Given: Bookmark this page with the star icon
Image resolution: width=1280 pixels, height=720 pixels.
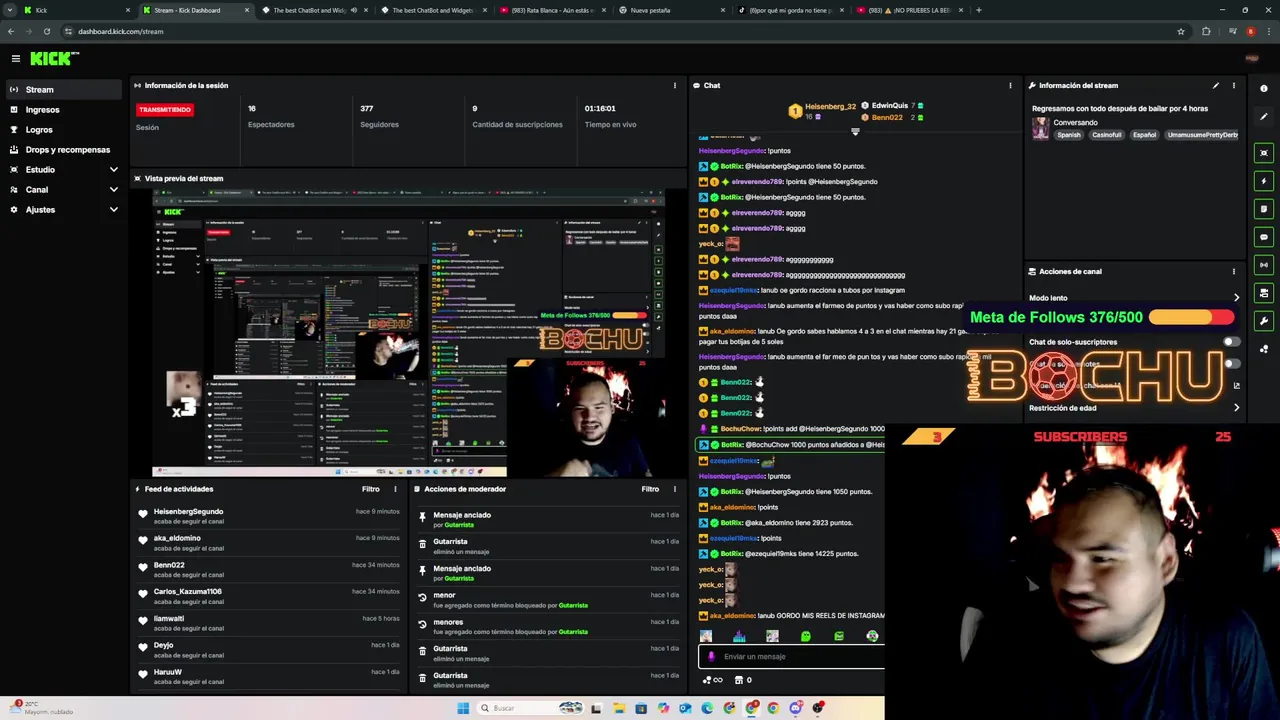Looking at the screenshot, I should point(1181,31).
